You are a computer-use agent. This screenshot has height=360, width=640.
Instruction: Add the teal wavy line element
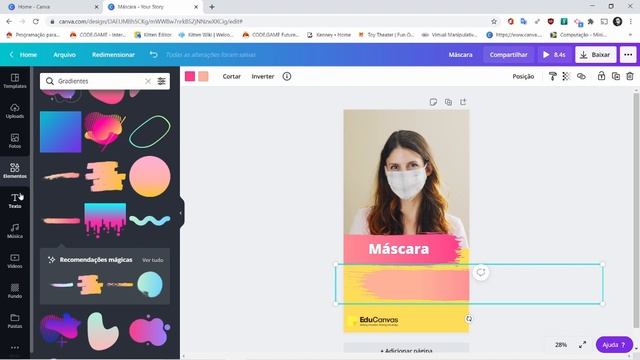pyautogui.click(x=150, y=221)
